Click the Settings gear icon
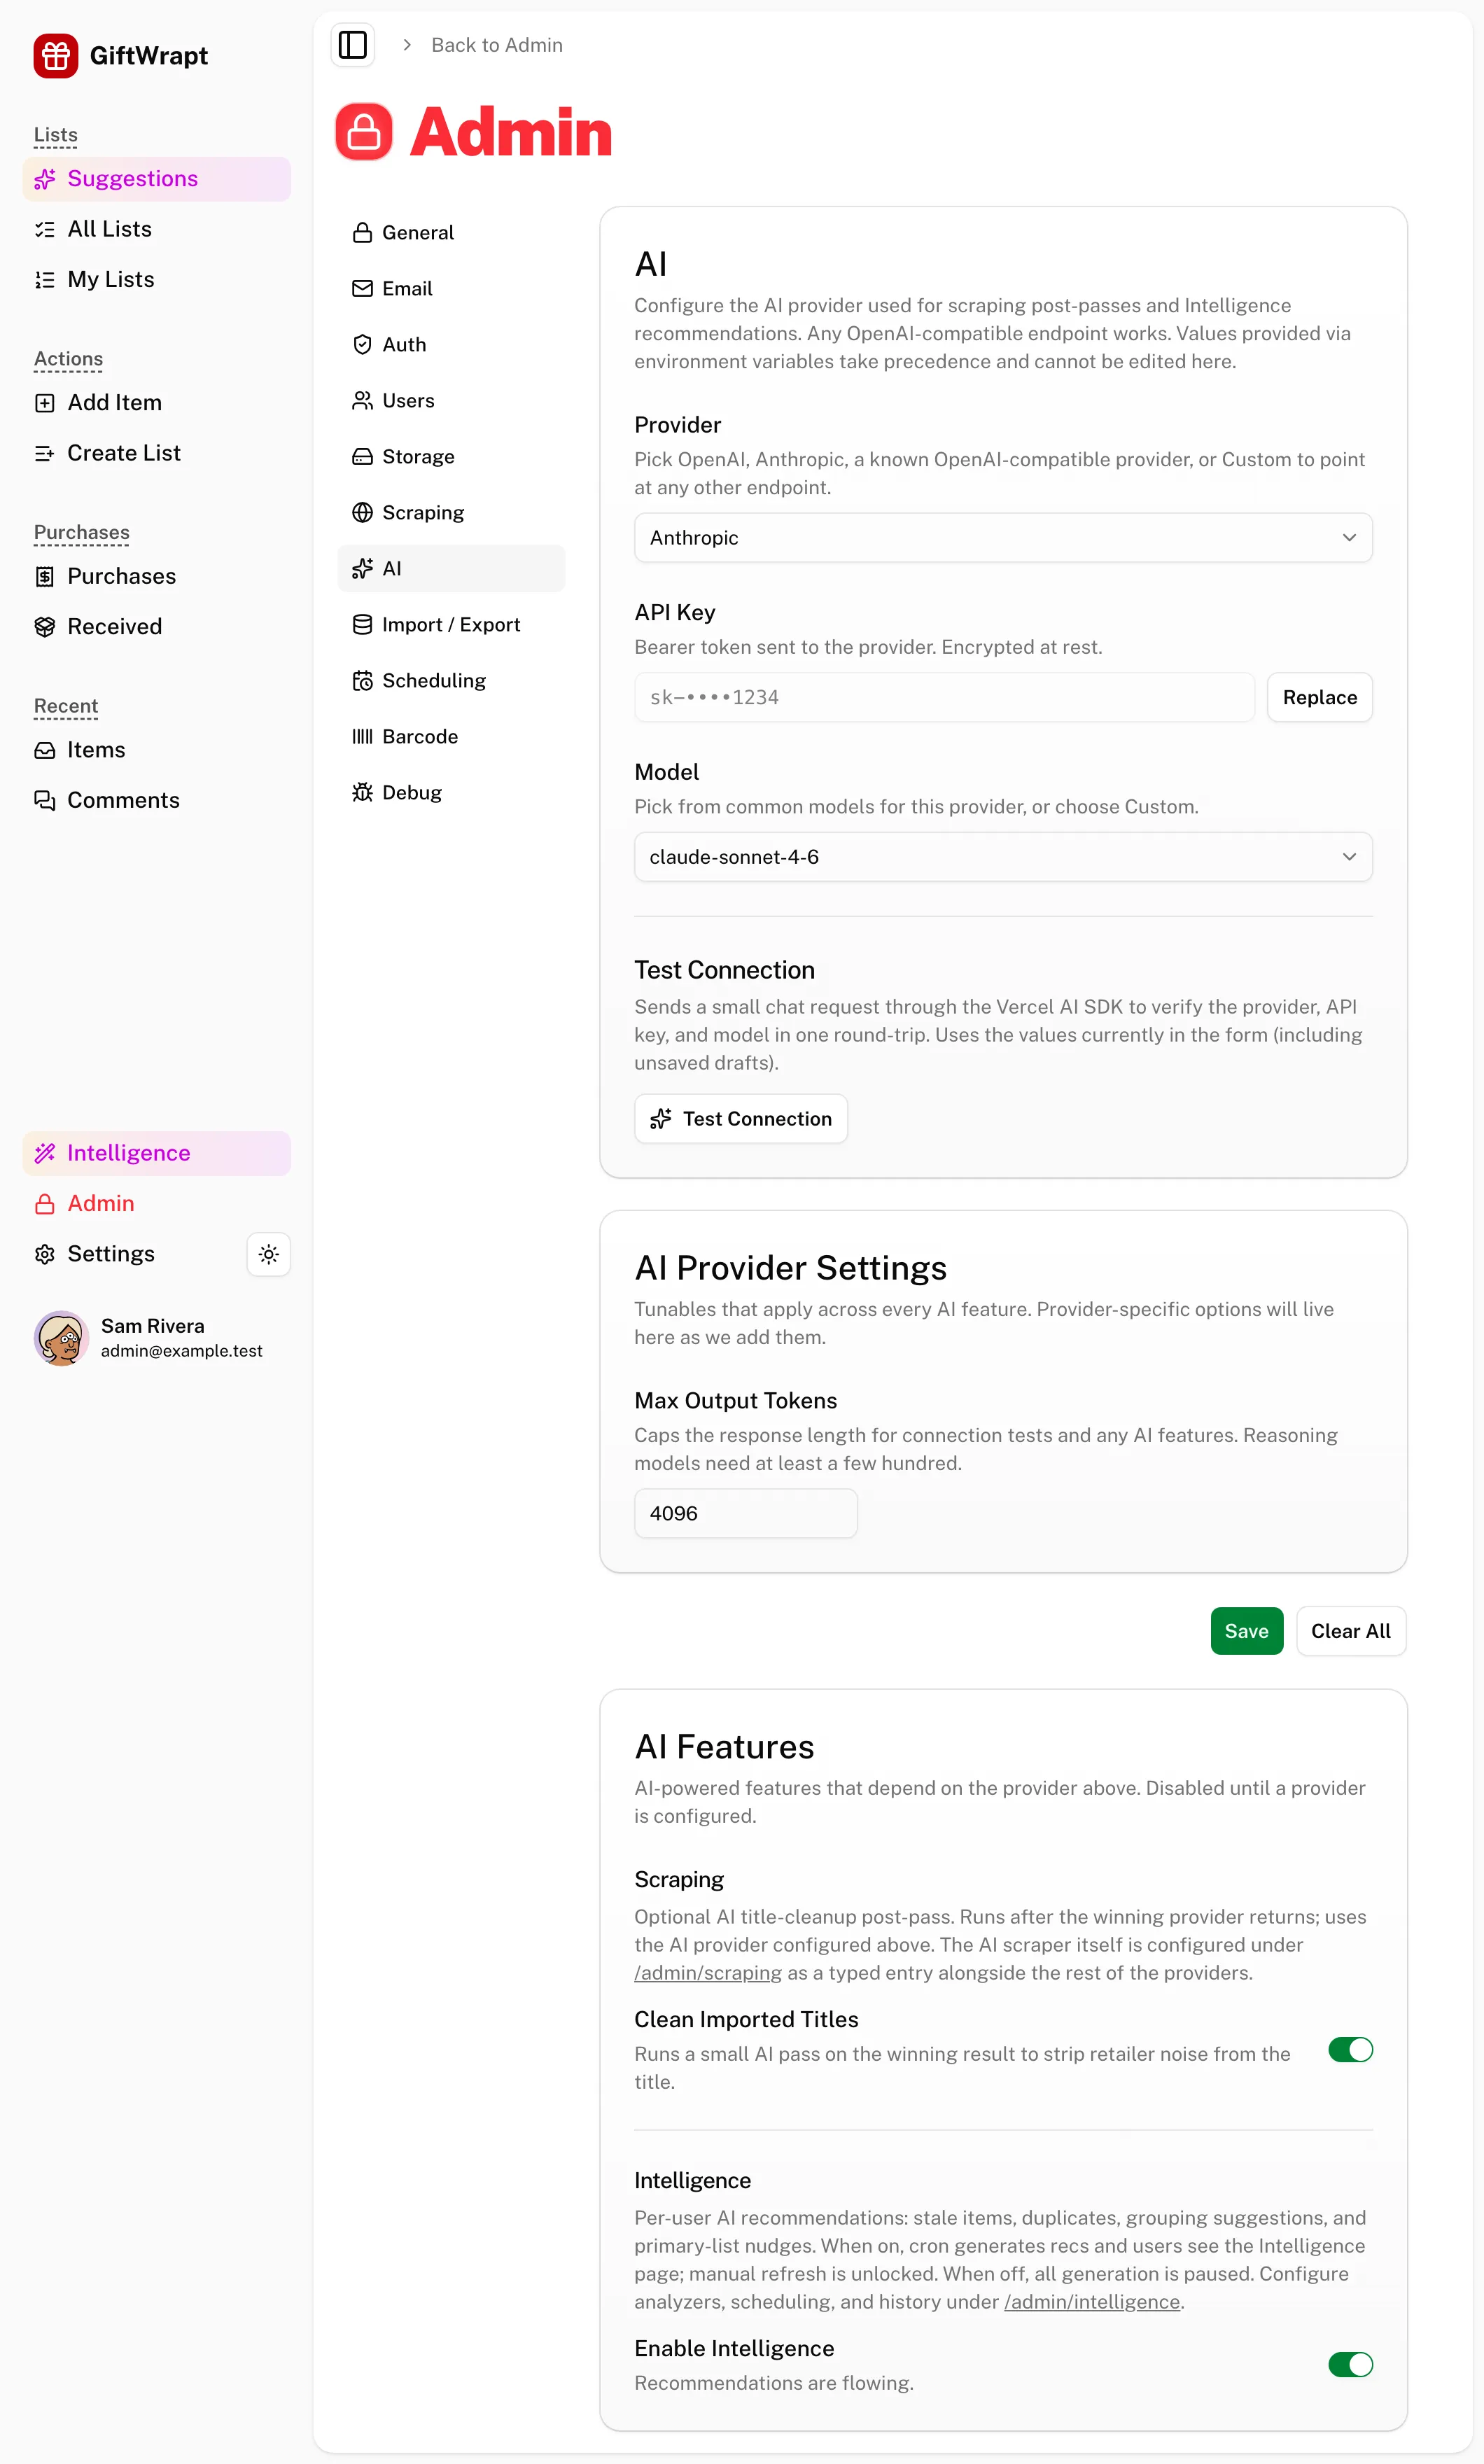 point(45,1254)
